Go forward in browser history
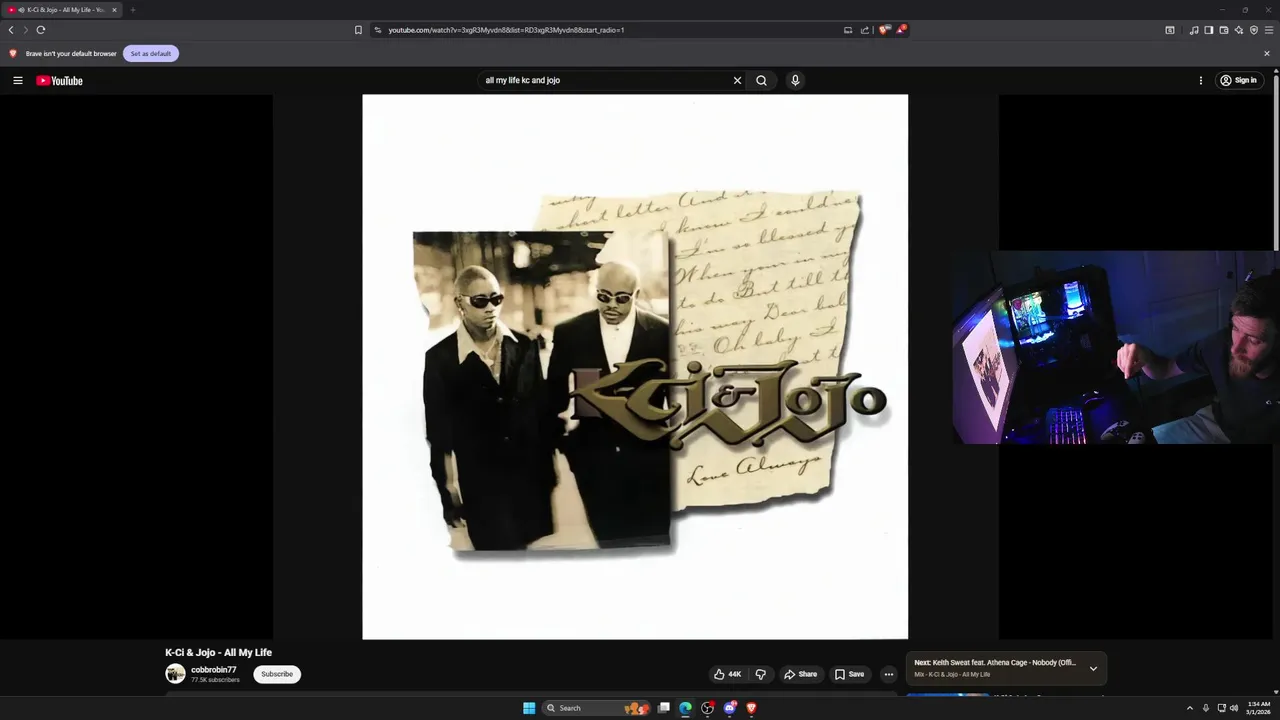The image size is (1280, 720). click(26, 30)
